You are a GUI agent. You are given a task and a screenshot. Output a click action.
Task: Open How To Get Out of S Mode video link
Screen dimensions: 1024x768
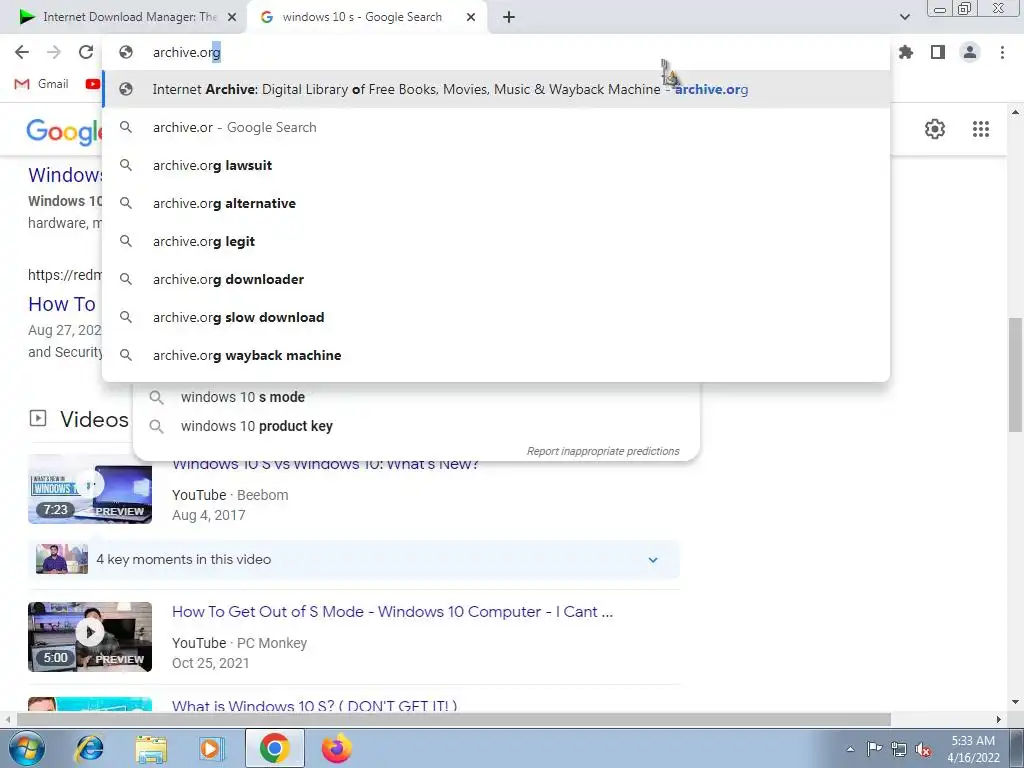pos(392,612)
